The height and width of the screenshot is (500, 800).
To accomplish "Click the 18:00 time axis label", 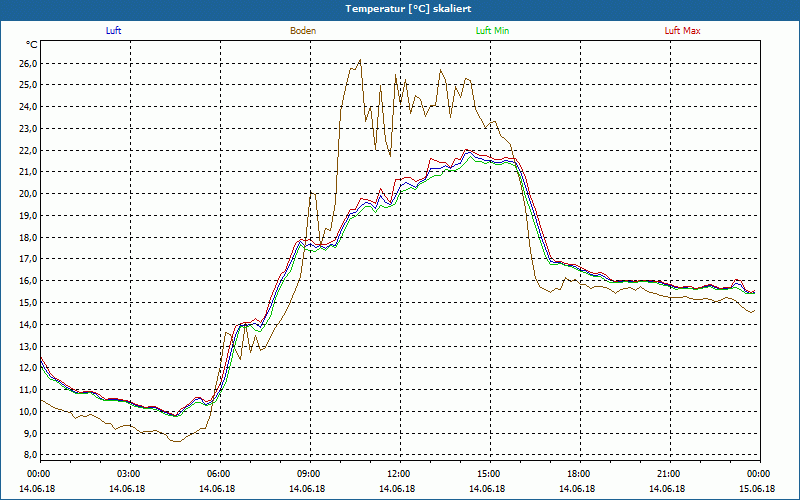I will click(x=580, y=474).
